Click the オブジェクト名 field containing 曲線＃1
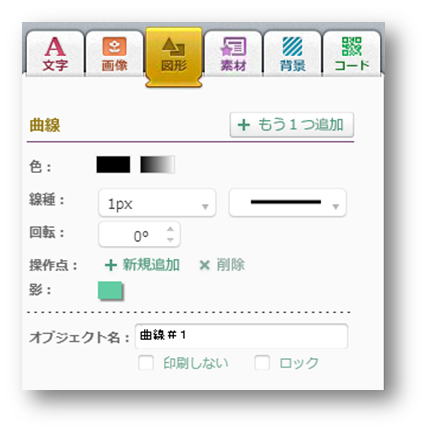Screen dimensions: 427x432 (242, 336)
